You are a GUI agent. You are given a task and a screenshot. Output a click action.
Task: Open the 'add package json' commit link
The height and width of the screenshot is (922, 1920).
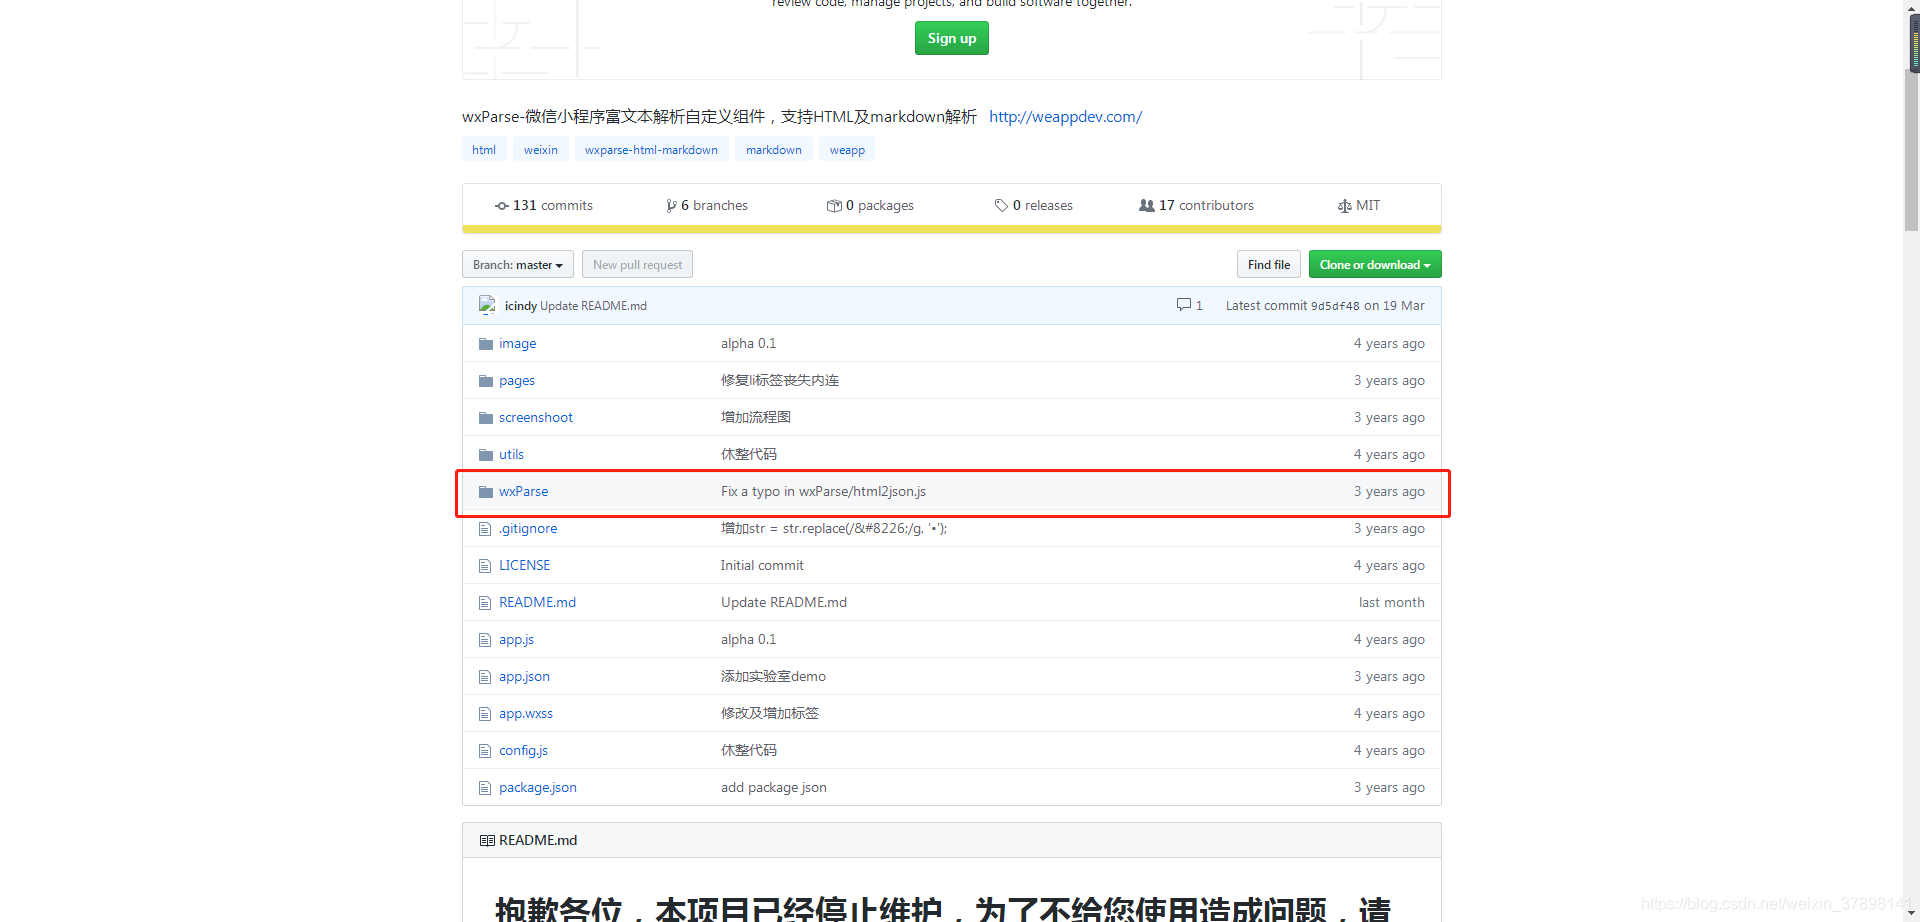pyautogui.click(x=774, y=788)
